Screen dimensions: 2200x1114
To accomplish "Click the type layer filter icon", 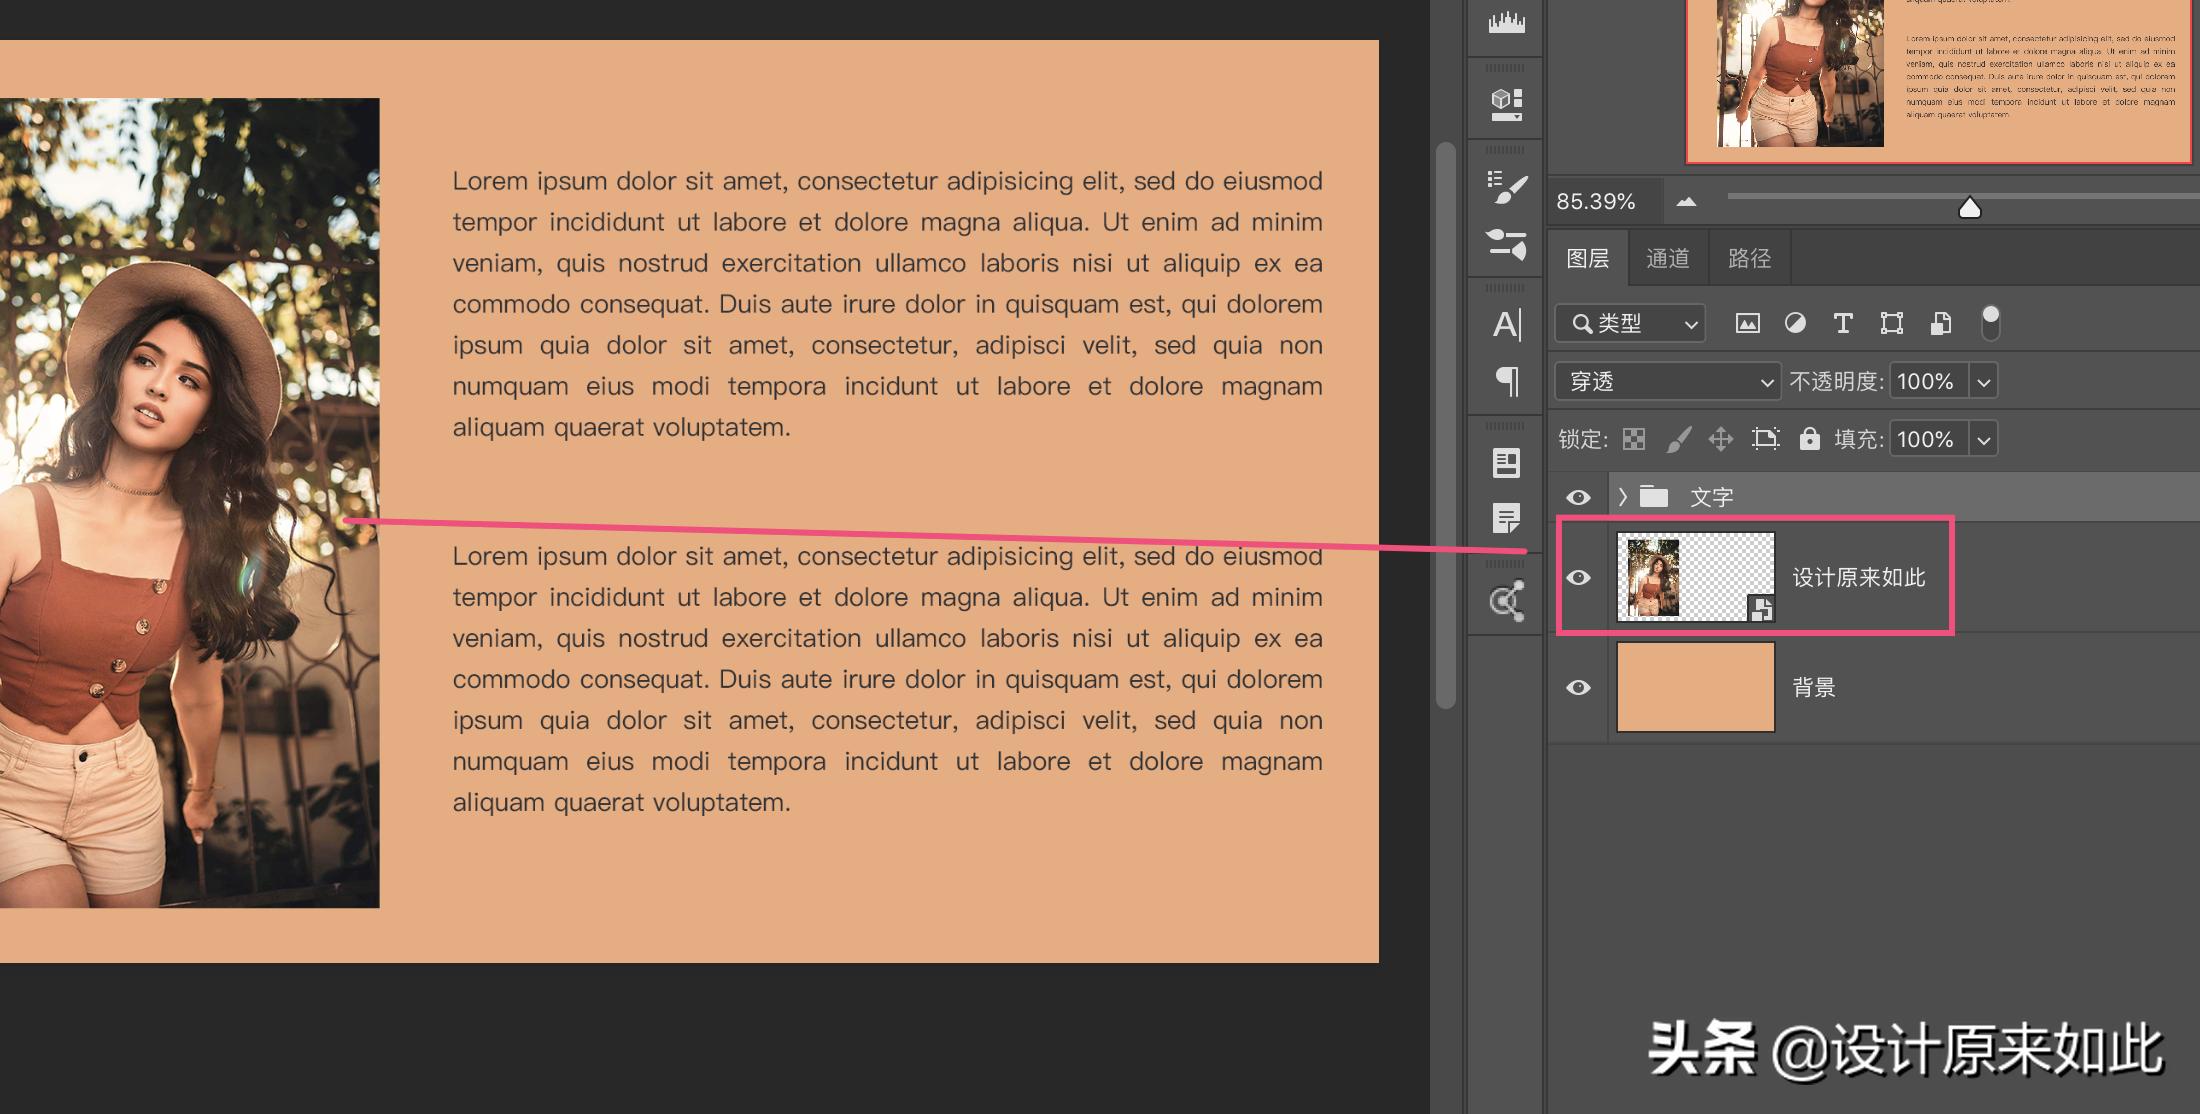I will point(1842,323).
